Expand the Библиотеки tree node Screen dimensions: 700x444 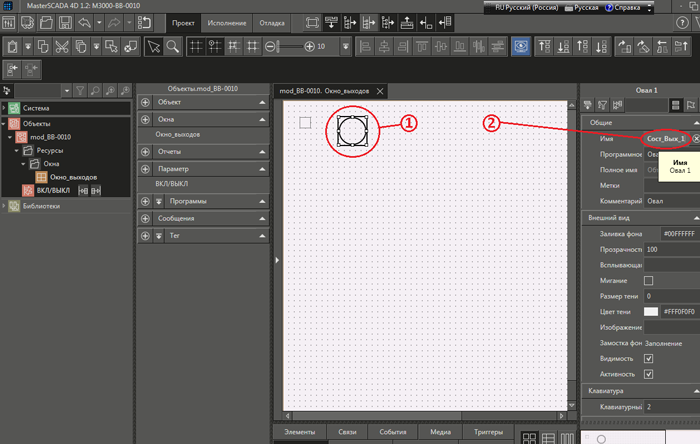coord(4,206)
